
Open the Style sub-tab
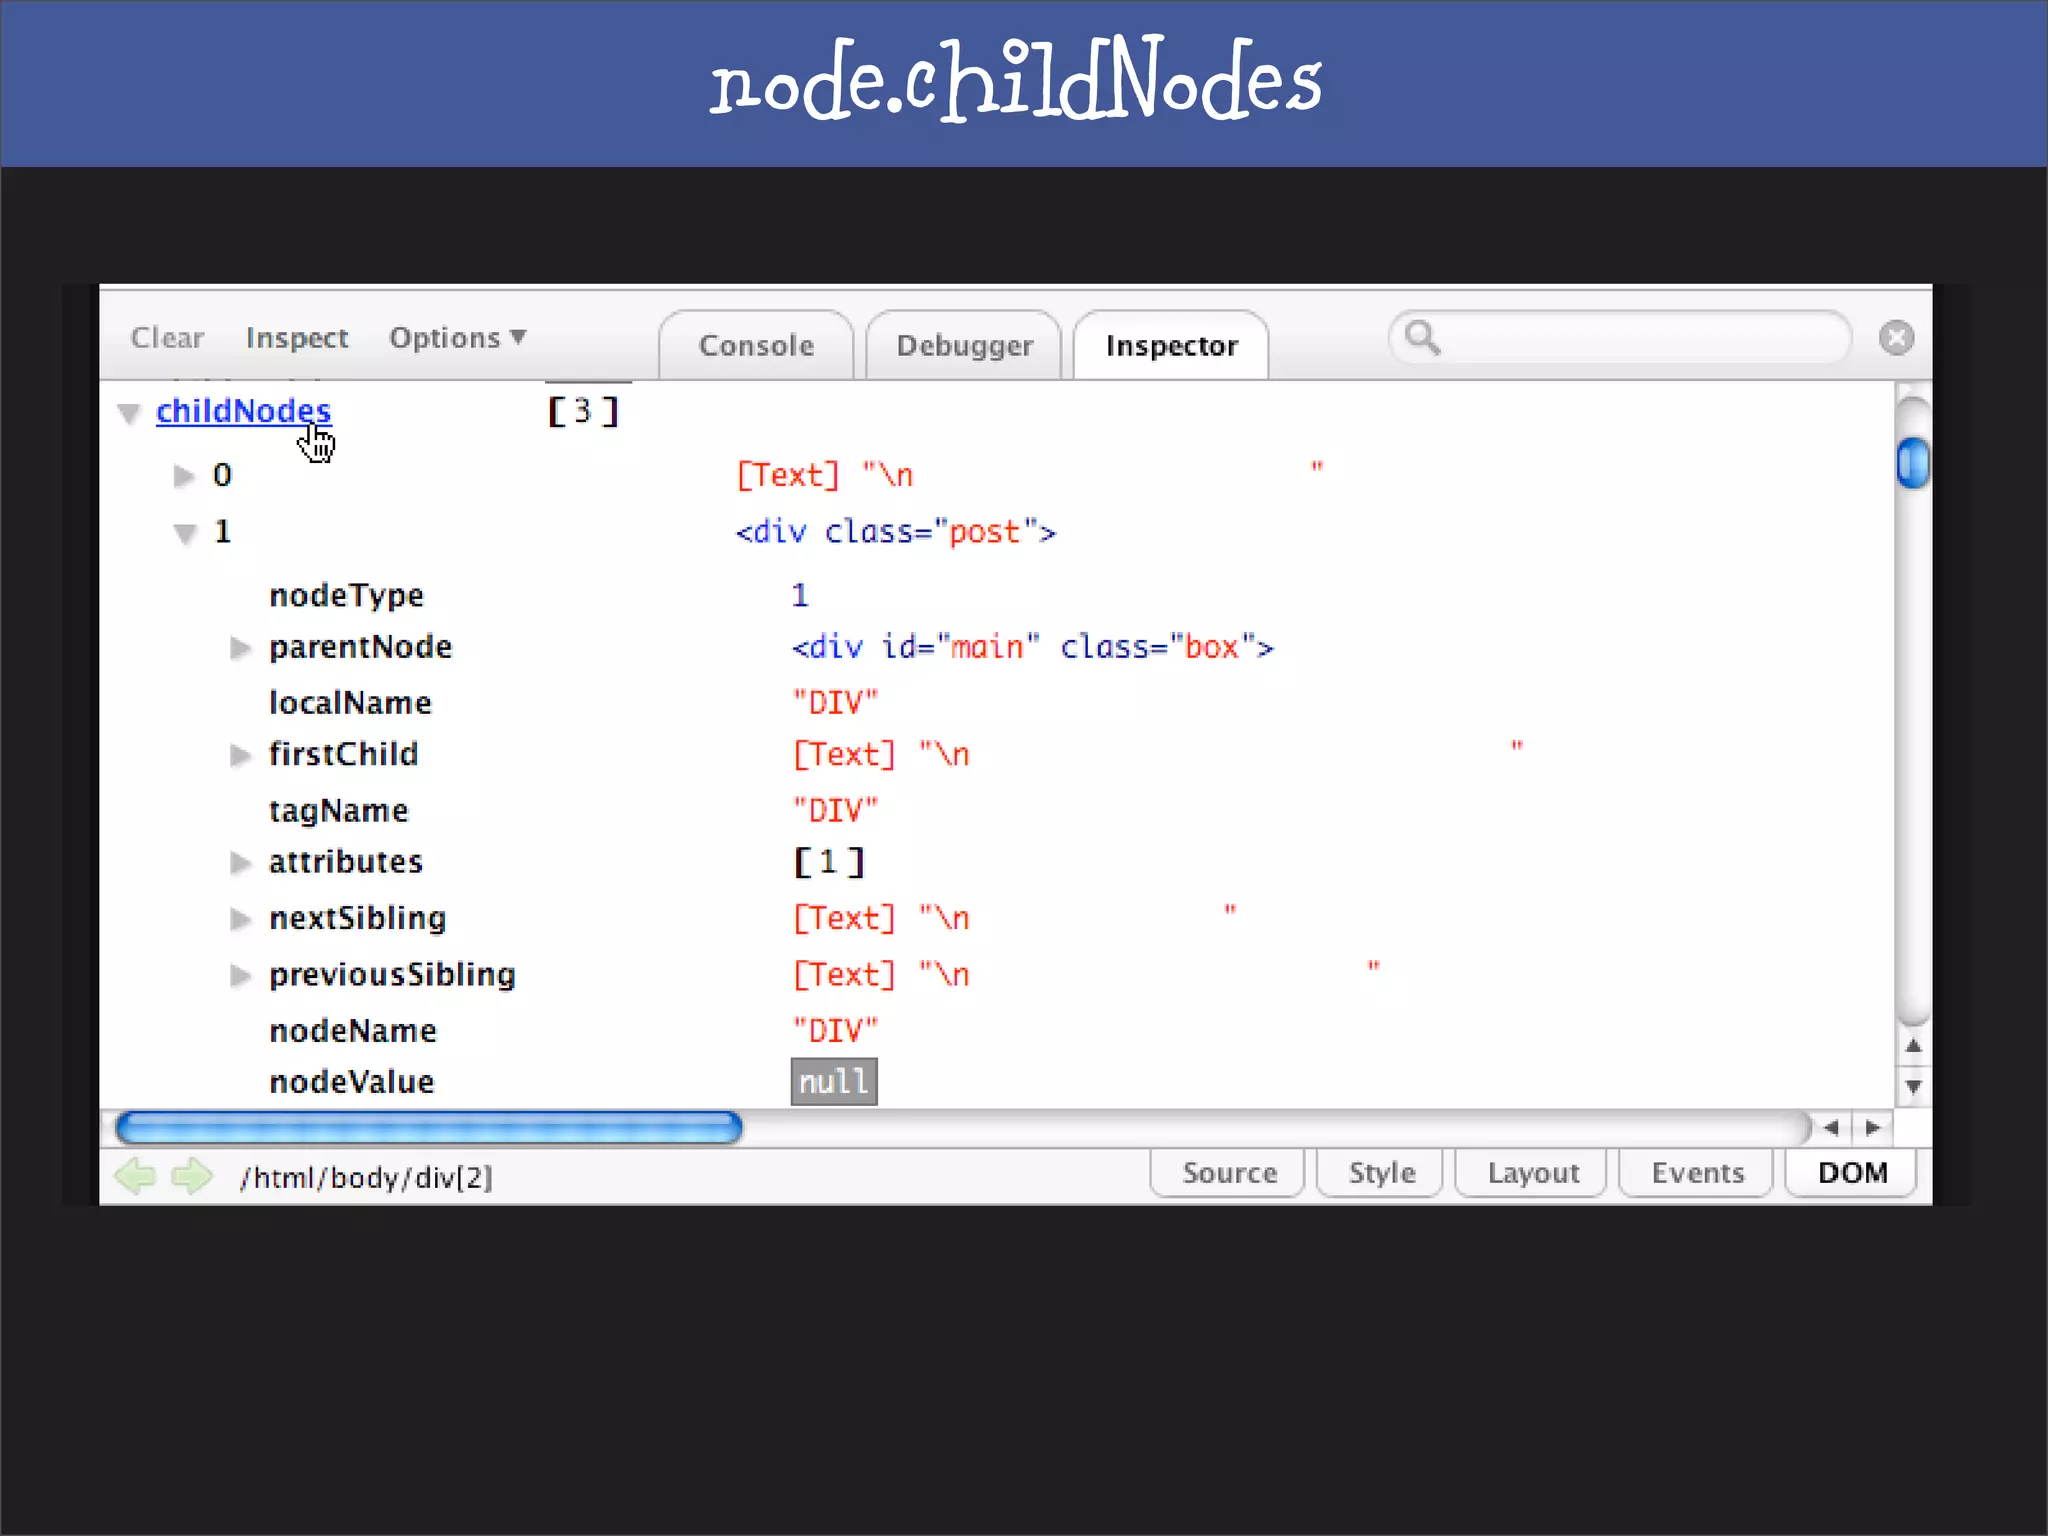click(x=1381, y=1173)
